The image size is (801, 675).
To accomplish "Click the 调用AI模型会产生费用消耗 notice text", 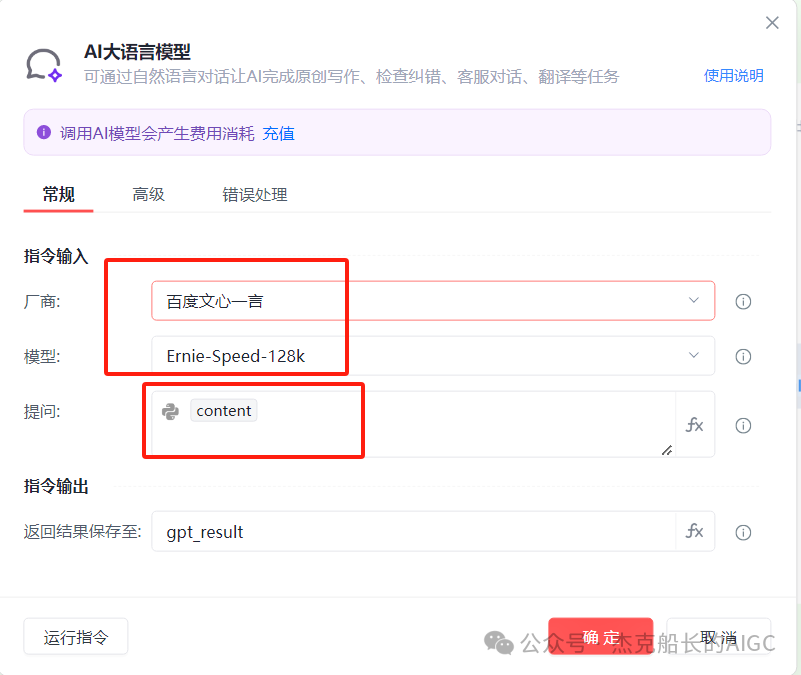I will pyautogui.click(x=157, y=133).
